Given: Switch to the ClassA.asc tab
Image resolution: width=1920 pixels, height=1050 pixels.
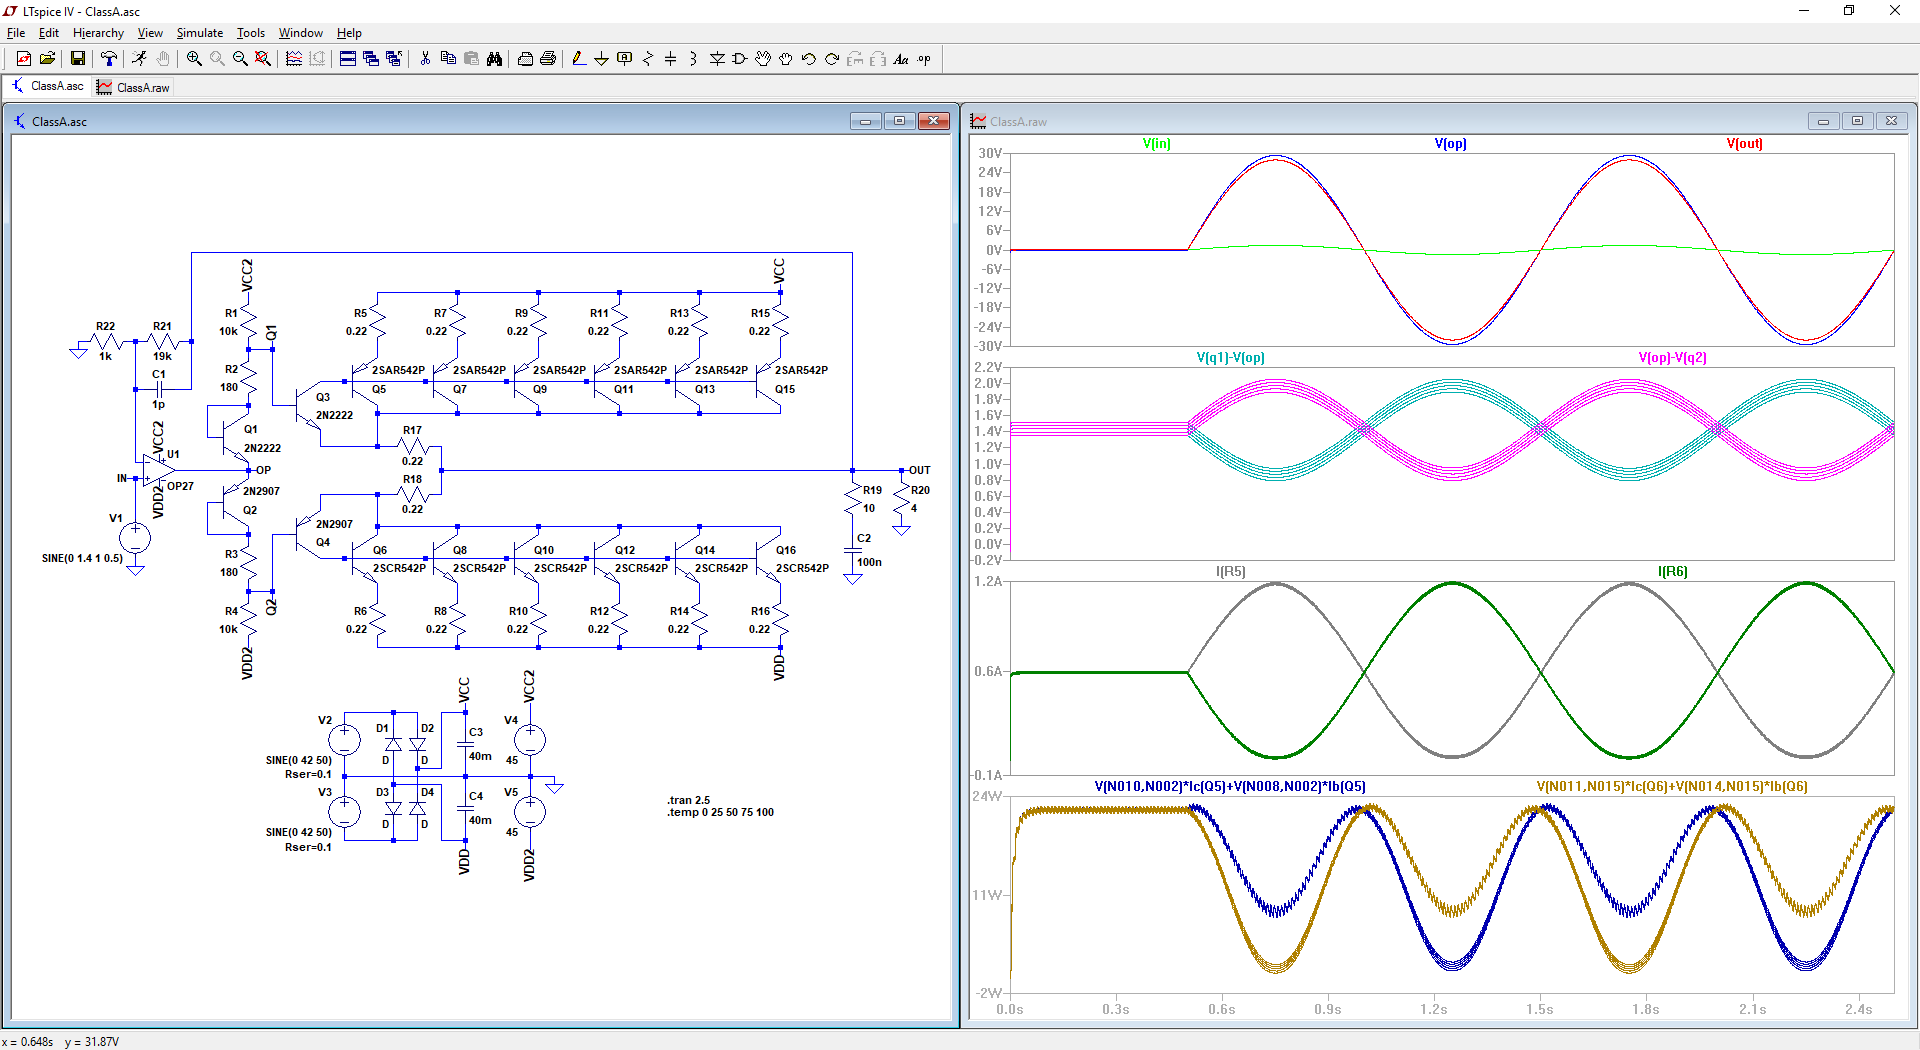Looking at the screenshot, I should pos(48,86).
